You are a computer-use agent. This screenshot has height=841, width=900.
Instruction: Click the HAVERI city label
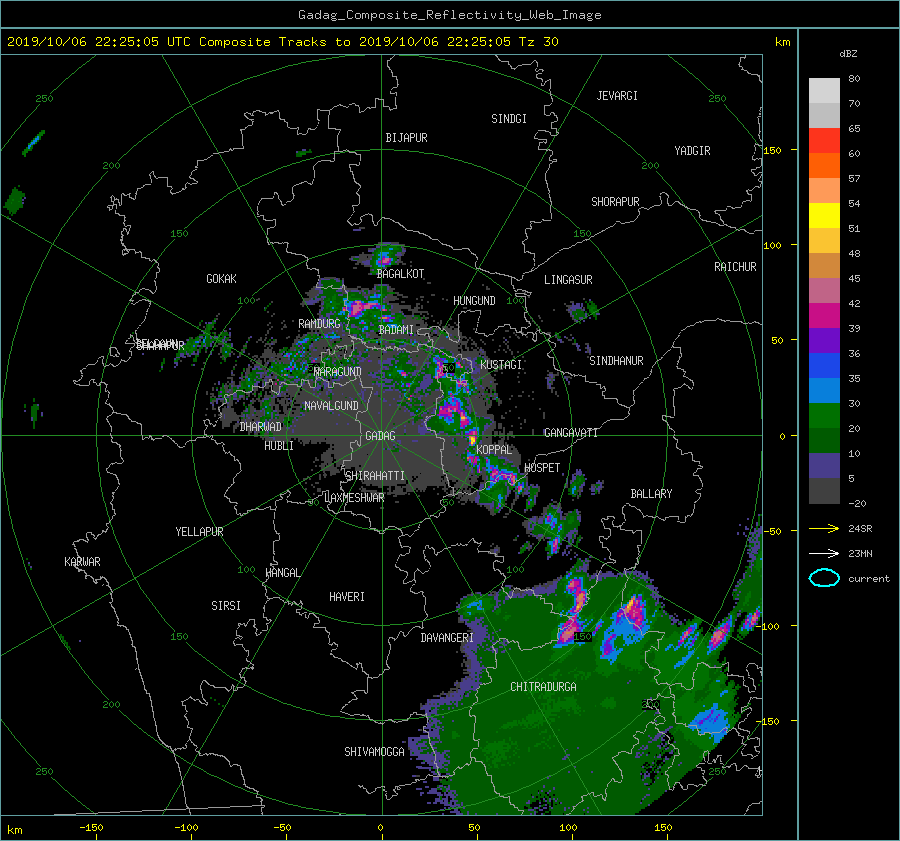347,597
